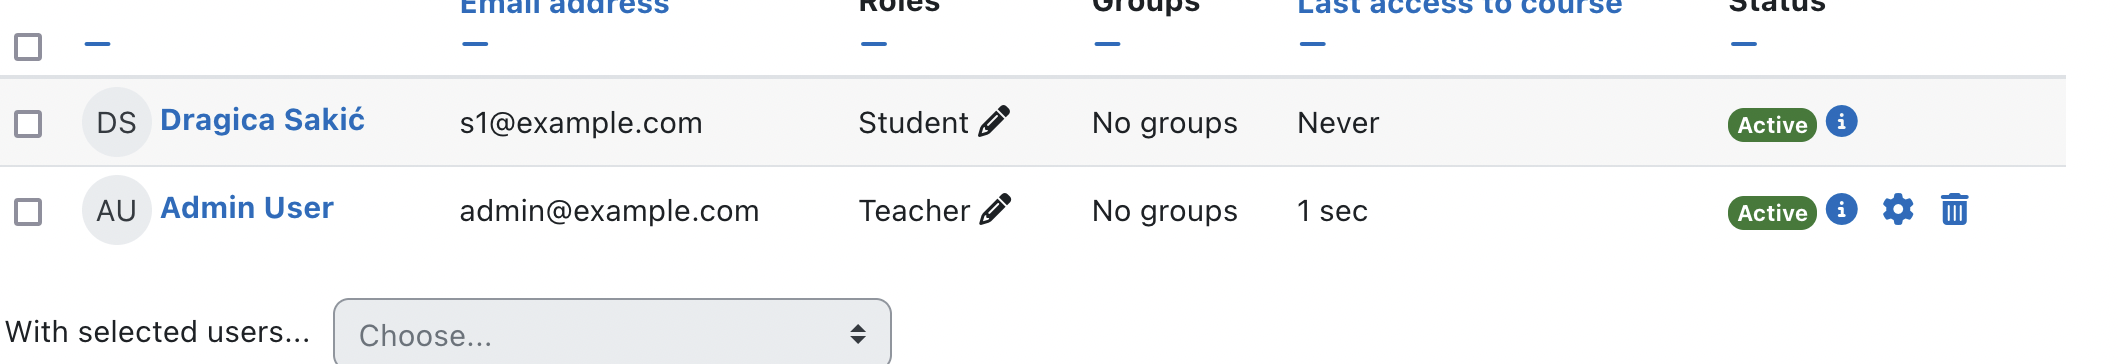Collapse the Email address column
Image resolution: width=2118 pixels, height=364 pixels.
[475, 44]
